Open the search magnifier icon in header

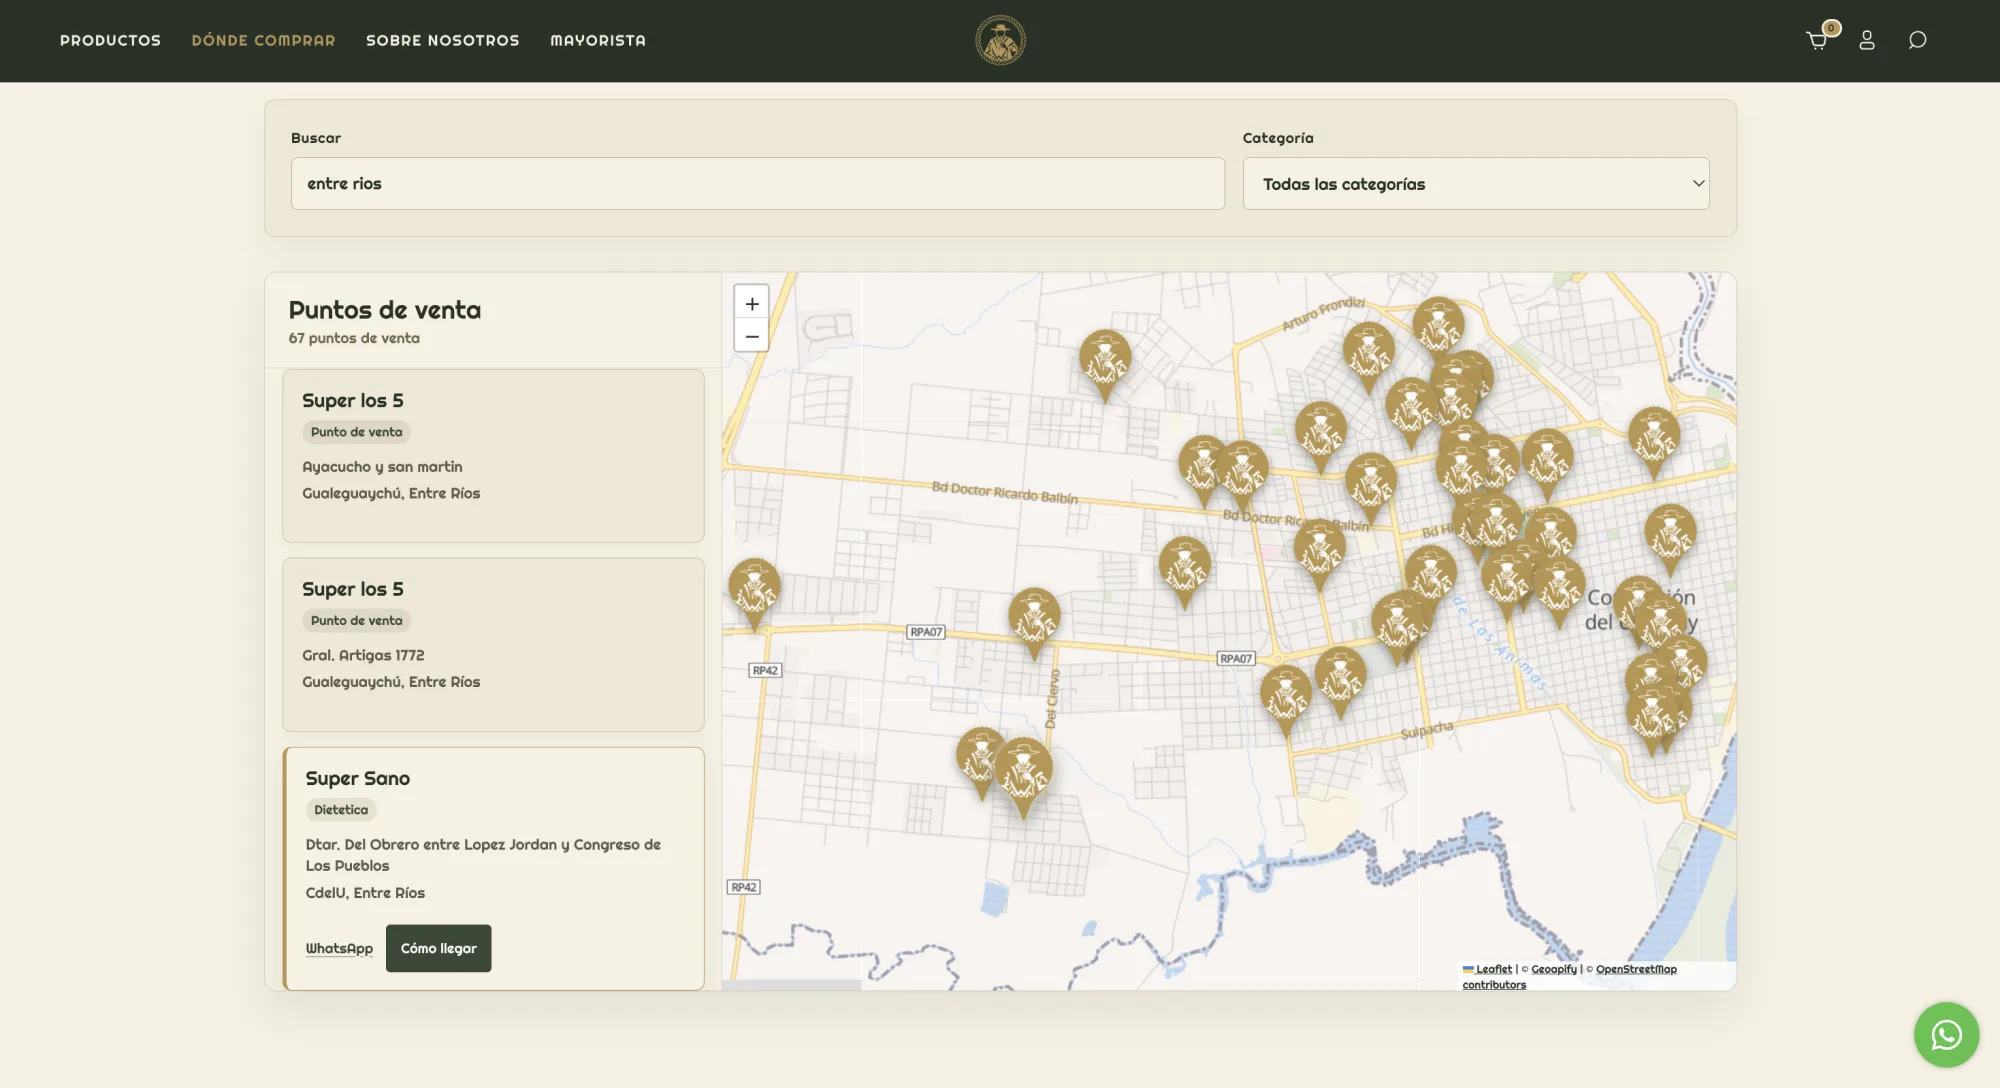point(1917,40)
